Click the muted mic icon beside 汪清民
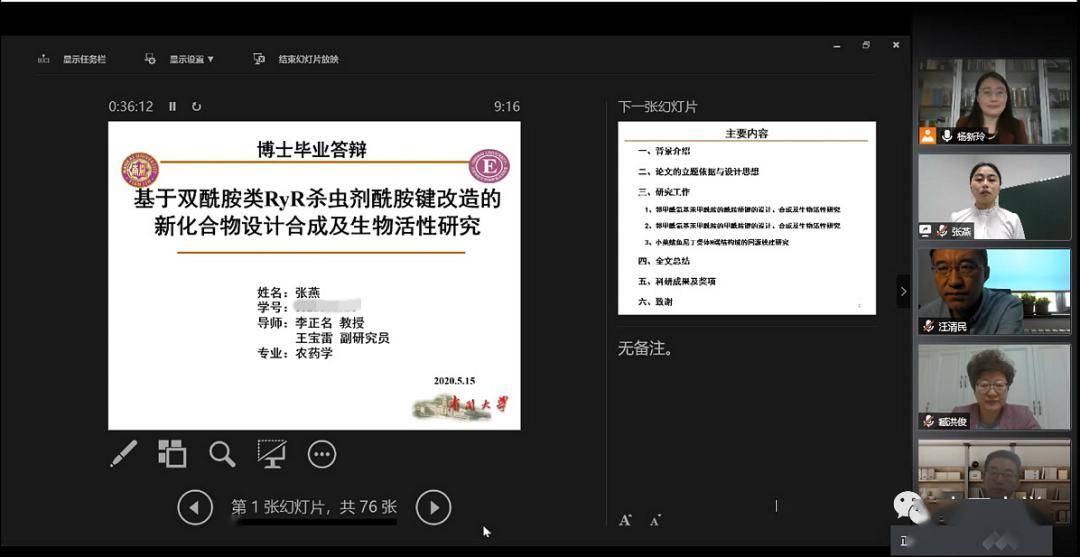The height and width of the screenshot is (557, 1080). point(928,326)
